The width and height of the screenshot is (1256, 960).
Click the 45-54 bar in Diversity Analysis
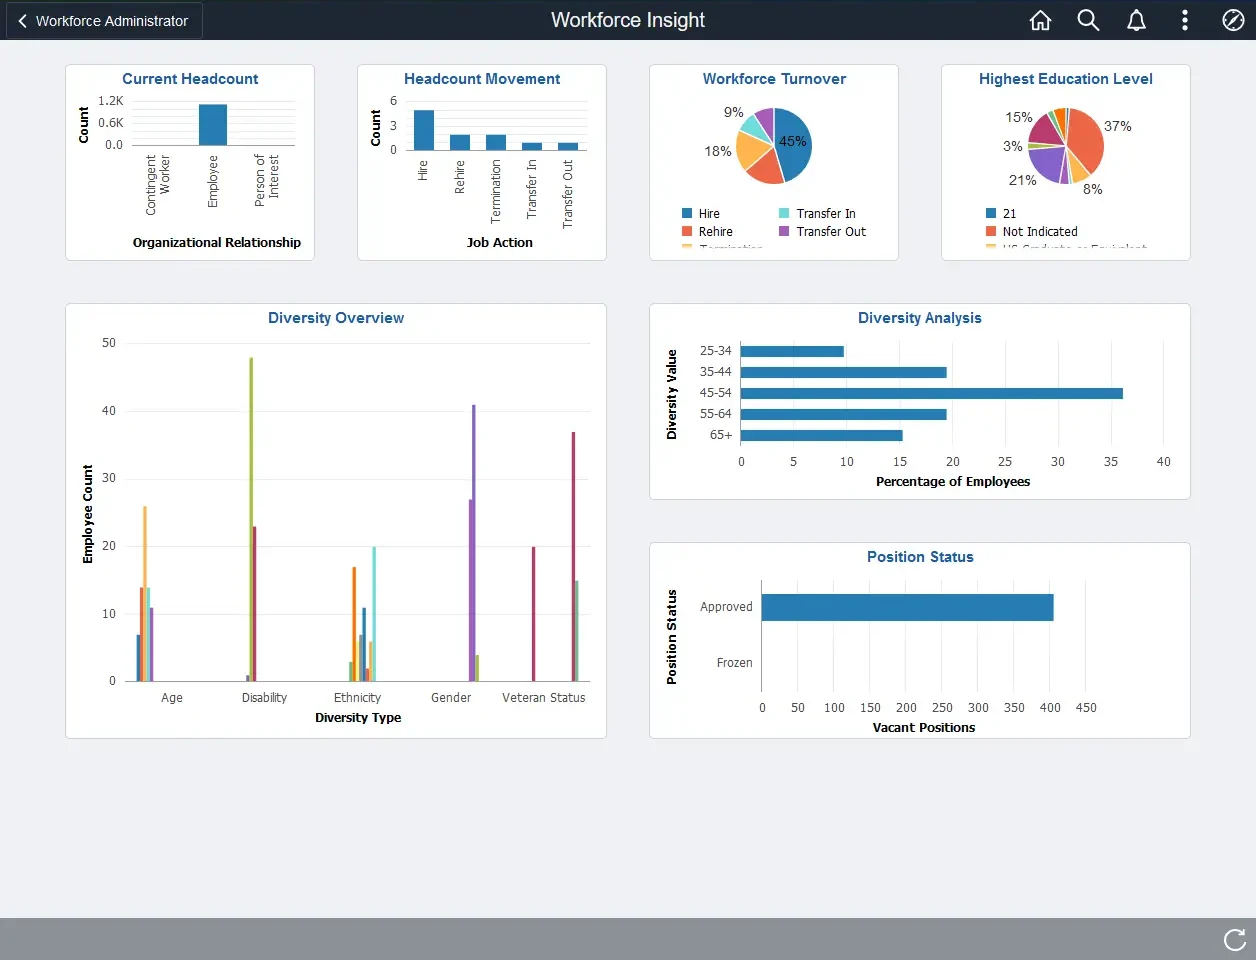tap(932, 393)
